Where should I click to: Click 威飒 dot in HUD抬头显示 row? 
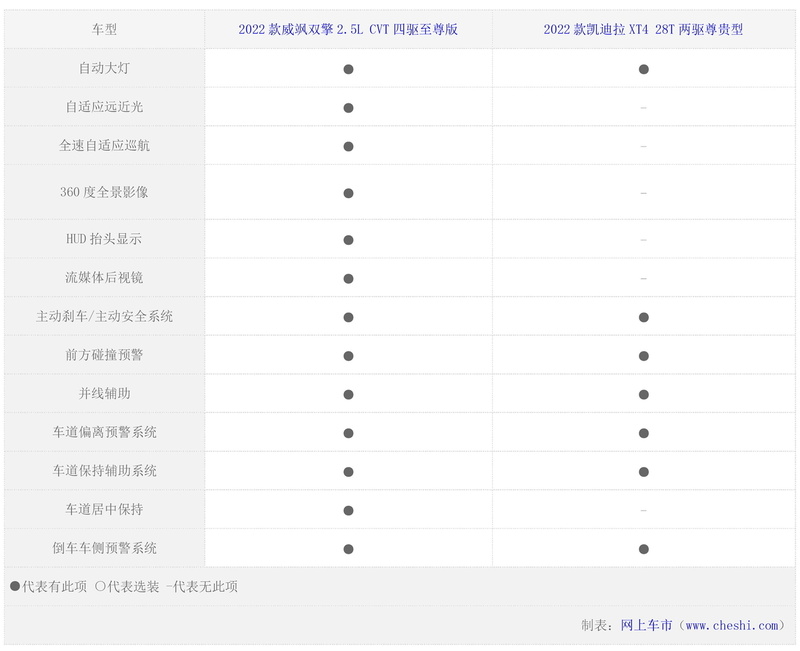coord(348,240)
